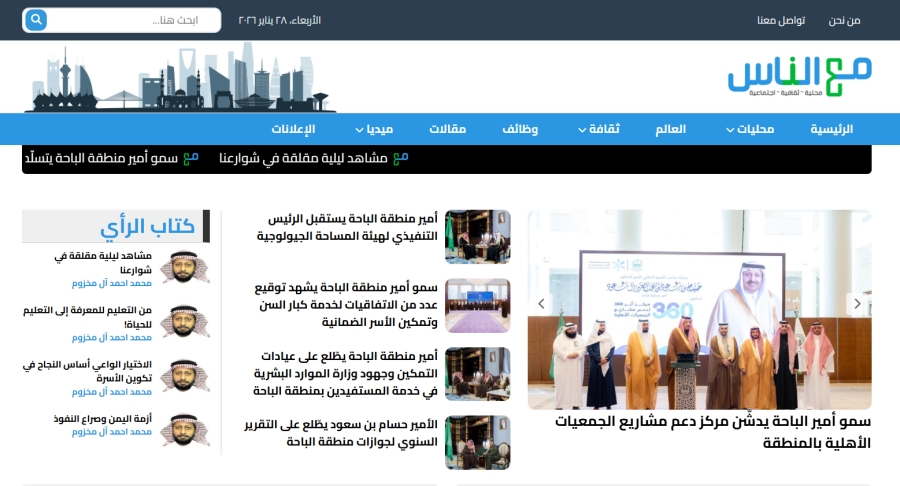Open the وظائف jobs menu item

pyautogui.click(x=520, y=129)
